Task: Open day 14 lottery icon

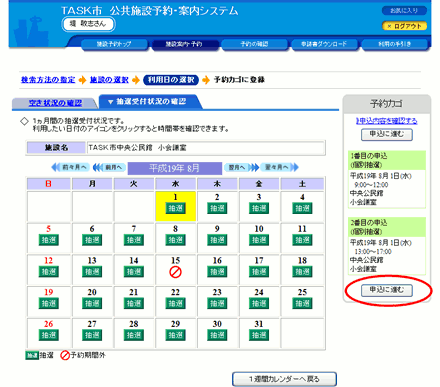Action: coord(134,272)
